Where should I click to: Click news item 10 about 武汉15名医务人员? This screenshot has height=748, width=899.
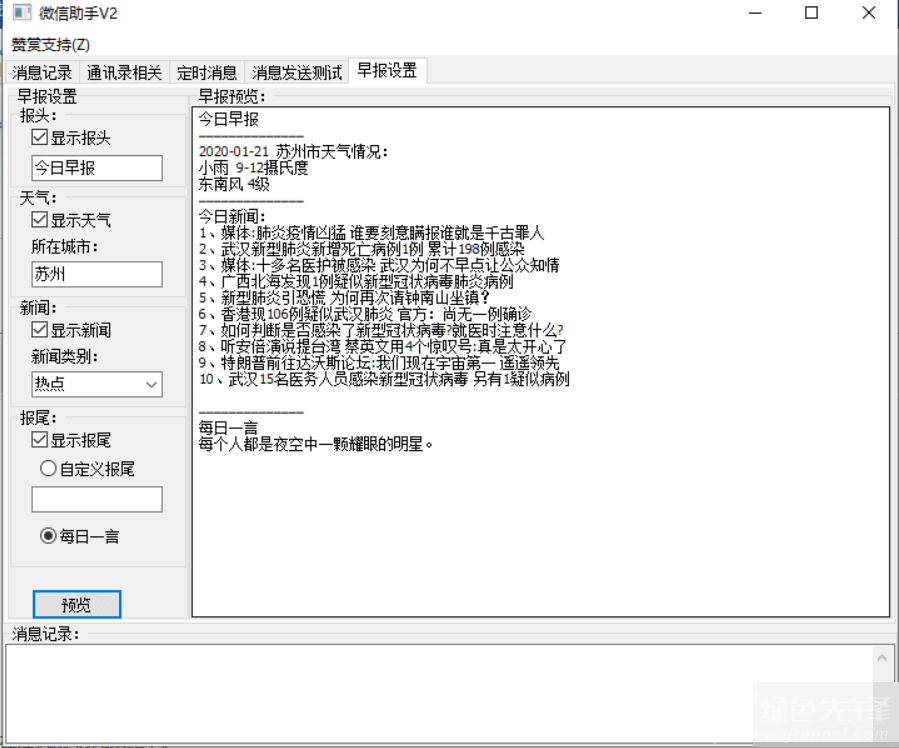(384, 379)
